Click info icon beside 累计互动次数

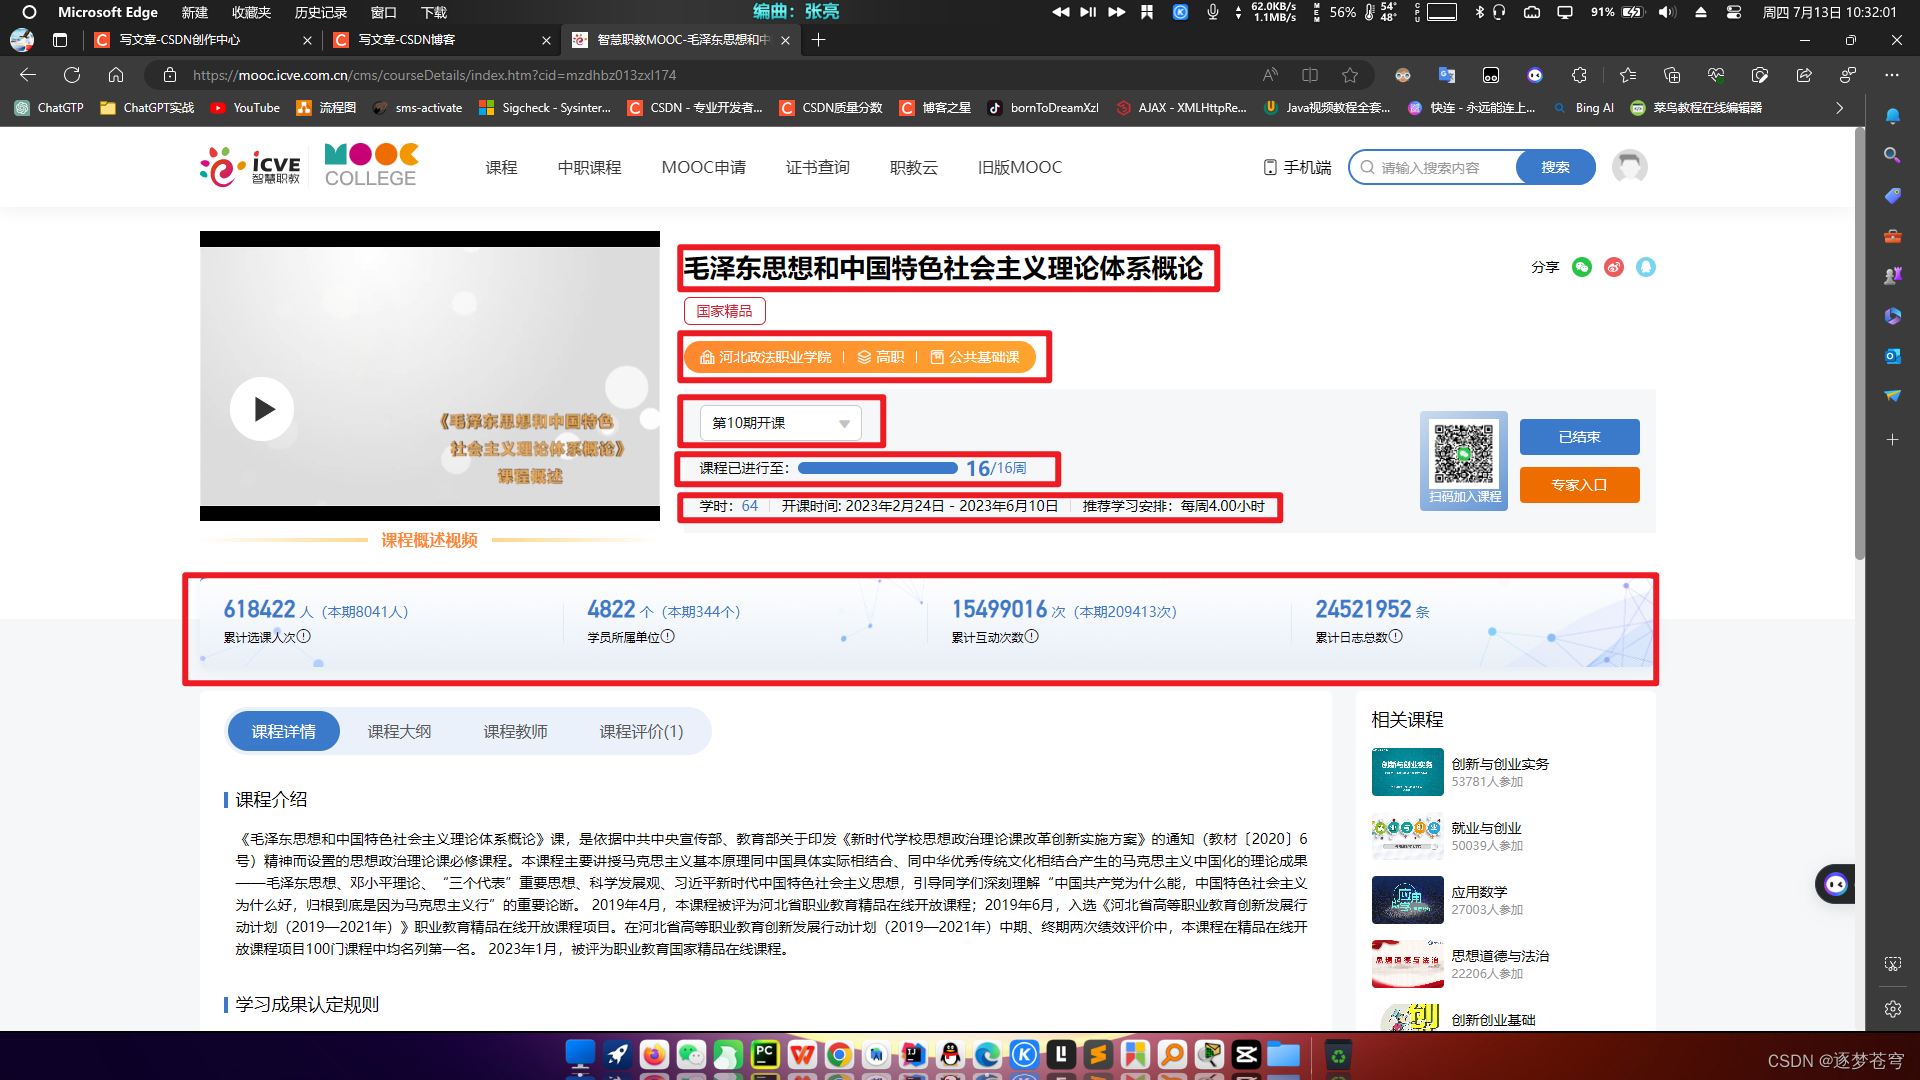(x=1032, y=636)
